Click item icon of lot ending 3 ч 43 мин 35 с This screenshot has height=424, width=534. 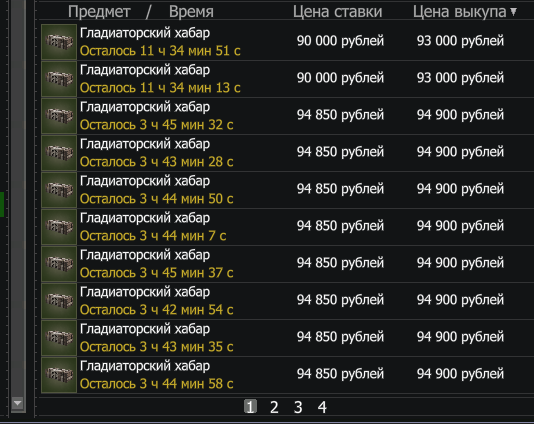(x=59, y=338)
